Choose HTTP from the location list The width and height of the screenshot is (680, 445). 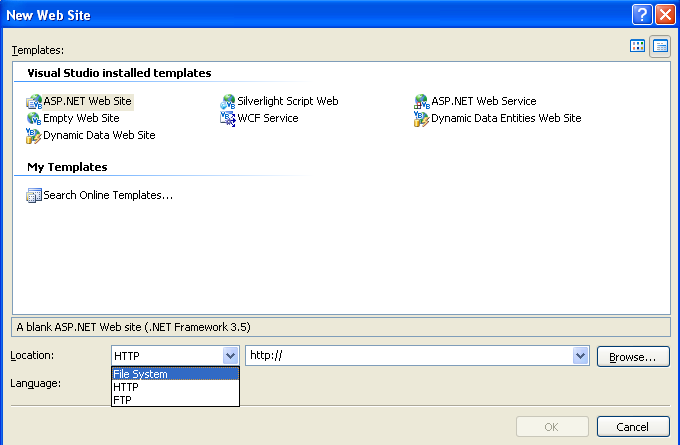pyautogui.click(x=175, y=387)
